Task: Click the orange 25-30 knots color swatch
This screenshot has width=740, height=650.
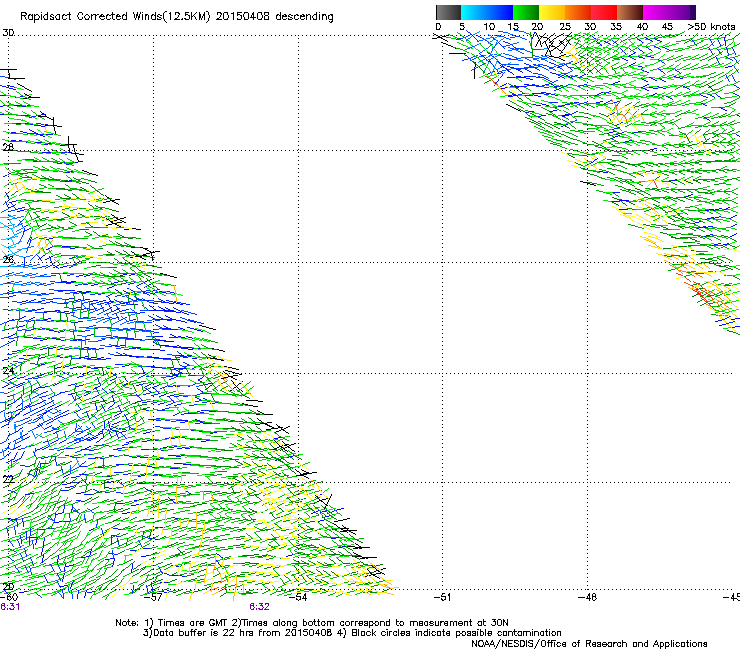Action: click(578, 12)
